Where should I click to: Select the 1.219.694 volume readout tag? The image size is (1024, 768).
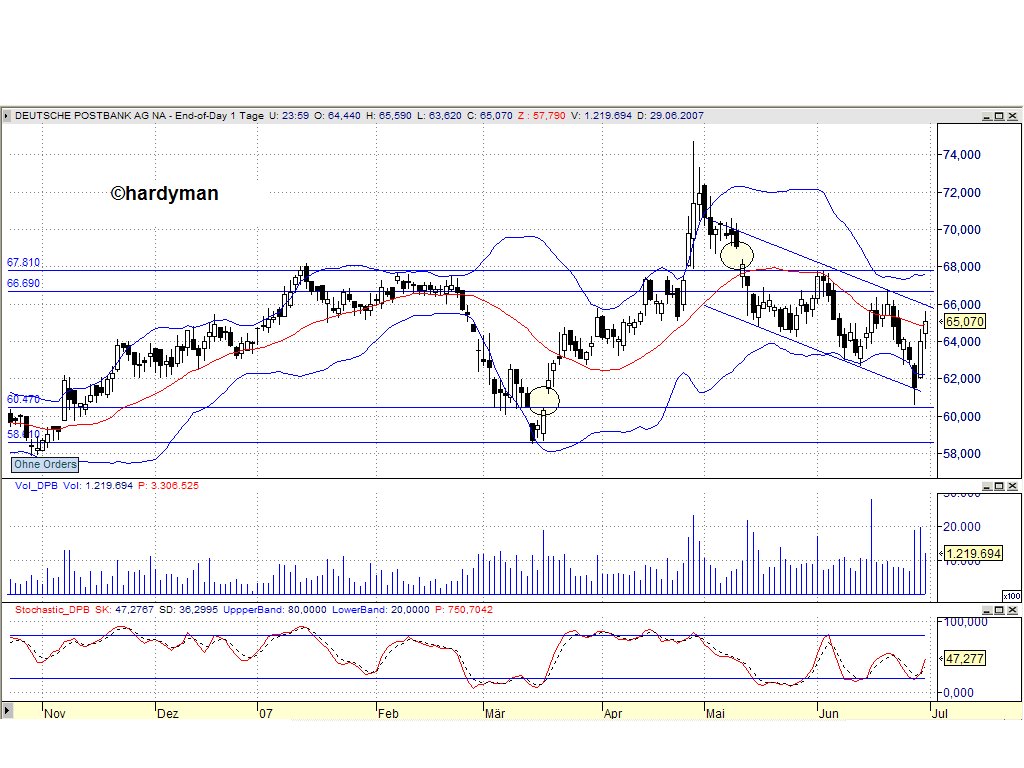[x=972, y=551]
